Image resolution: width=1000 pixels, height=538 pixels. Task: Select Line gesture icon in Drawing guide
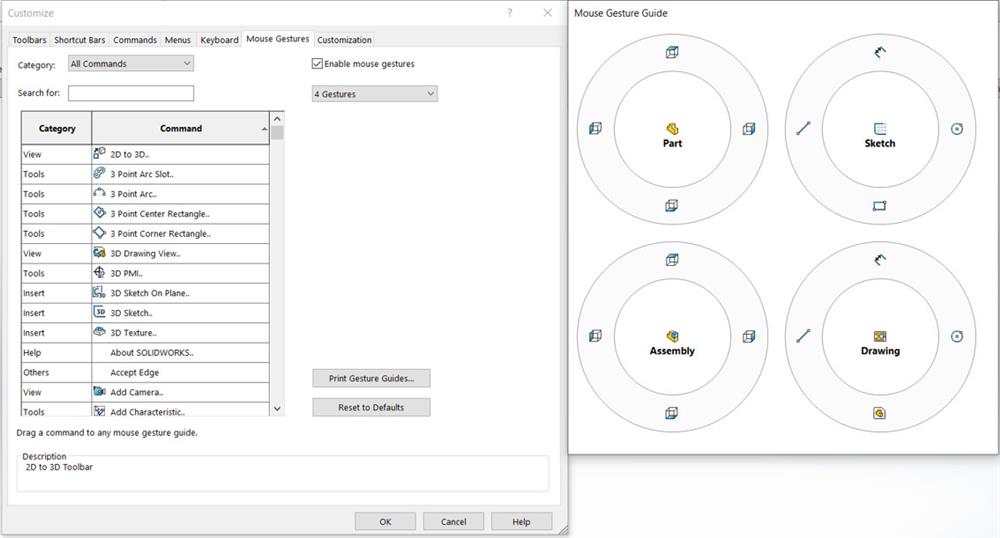pos(803,336)
